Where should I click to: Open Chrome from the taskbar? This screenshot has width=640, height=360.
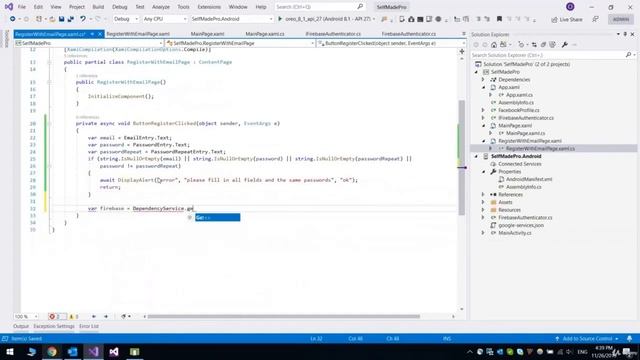coord(52,352)
